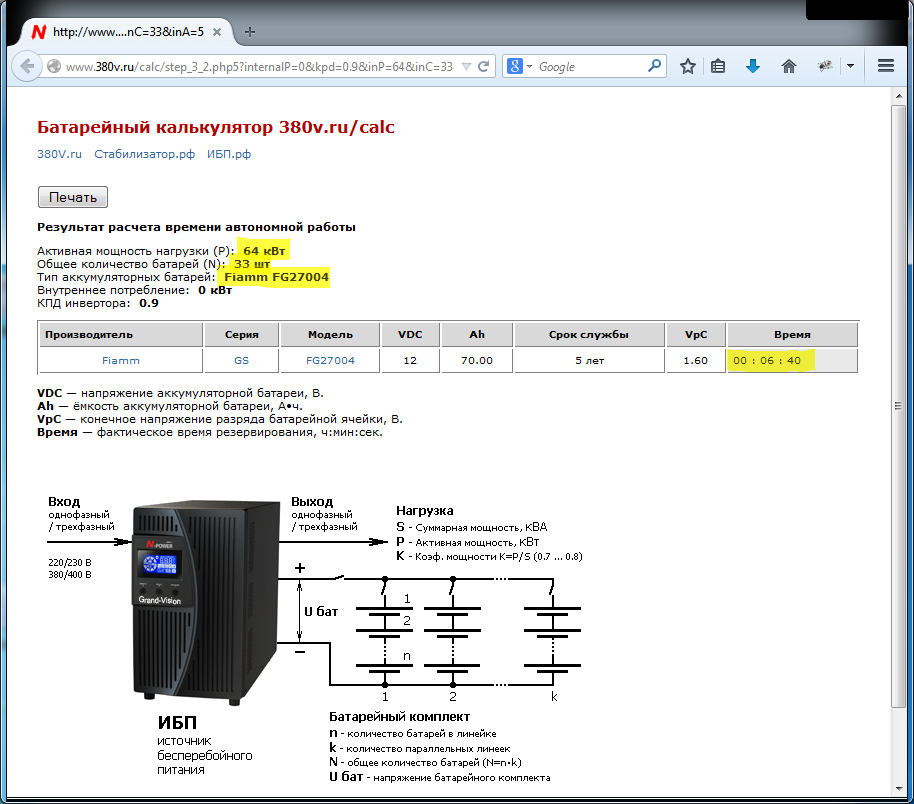Bookmark this page with the star icon
This screenshot has height=804, width=914.
pyautogui.click(x=688, y=66)
